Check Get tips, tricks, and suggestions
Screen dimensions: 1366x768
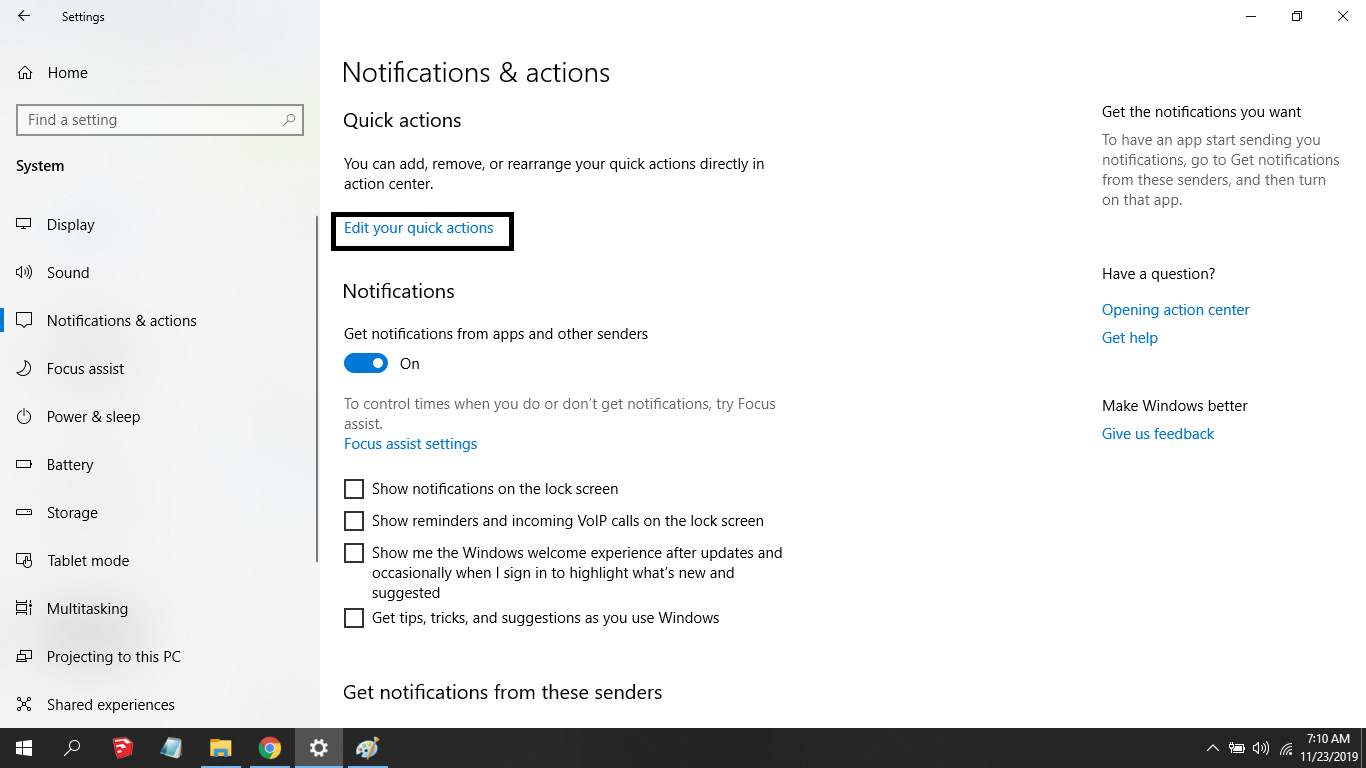coord(354,618)
